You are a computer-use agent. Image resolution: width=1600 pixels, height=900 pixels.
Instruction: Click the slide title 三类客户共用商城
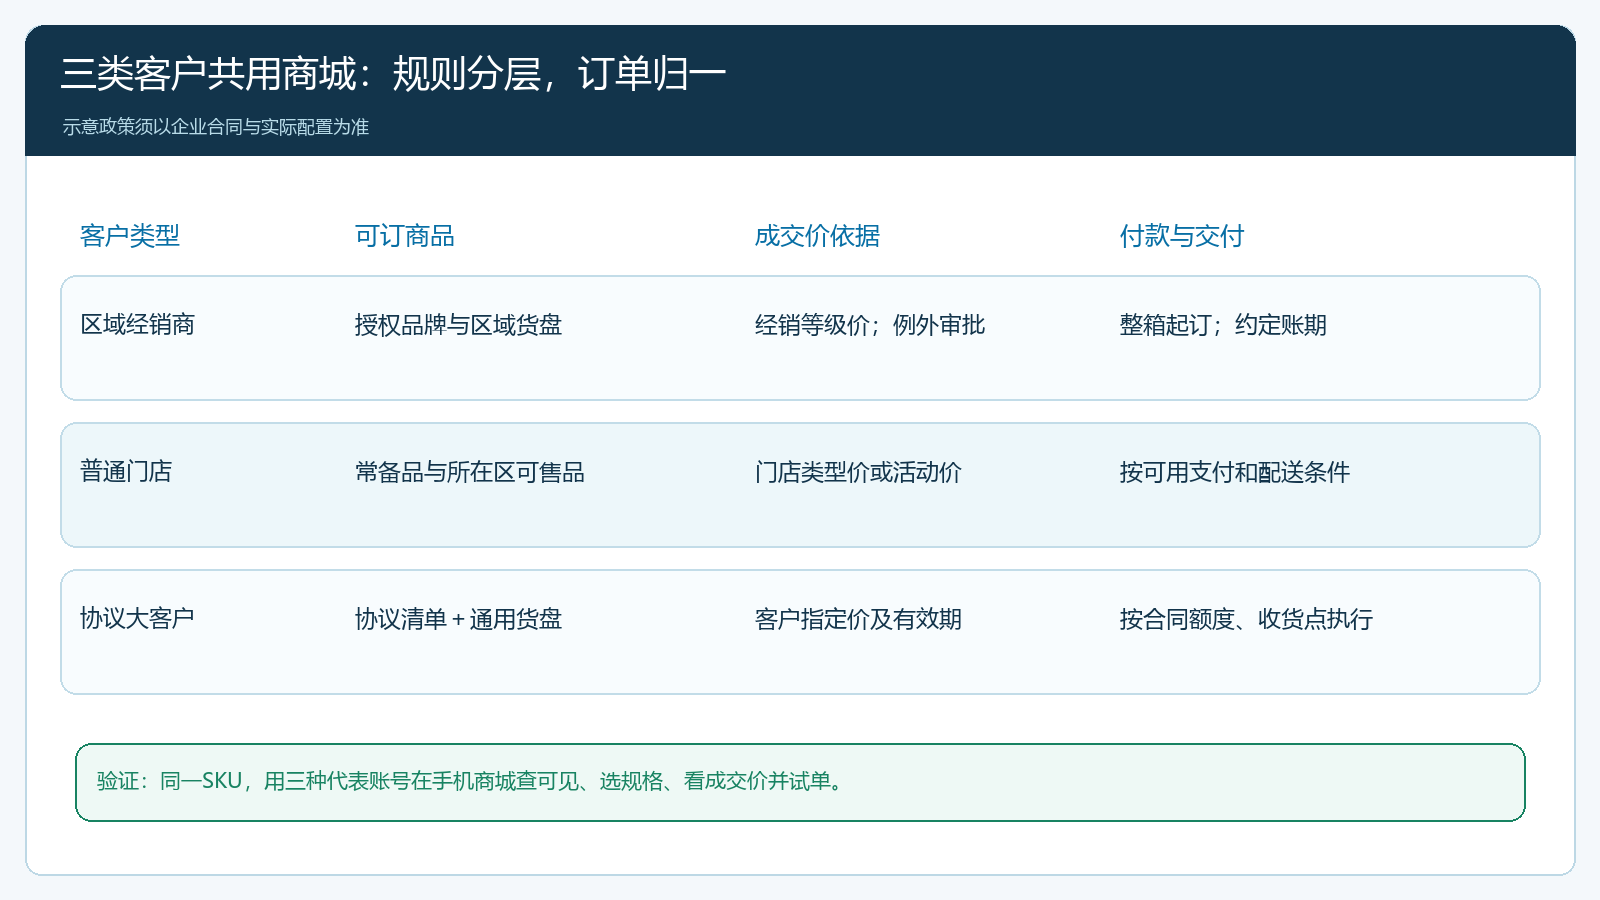click(x=393, y=74)
